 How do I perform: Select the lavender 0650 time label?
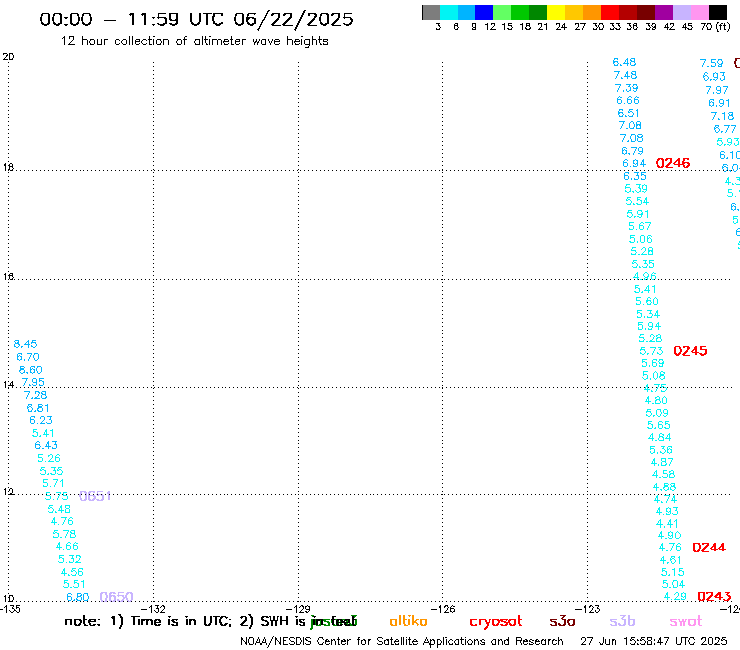coord(117,597)
